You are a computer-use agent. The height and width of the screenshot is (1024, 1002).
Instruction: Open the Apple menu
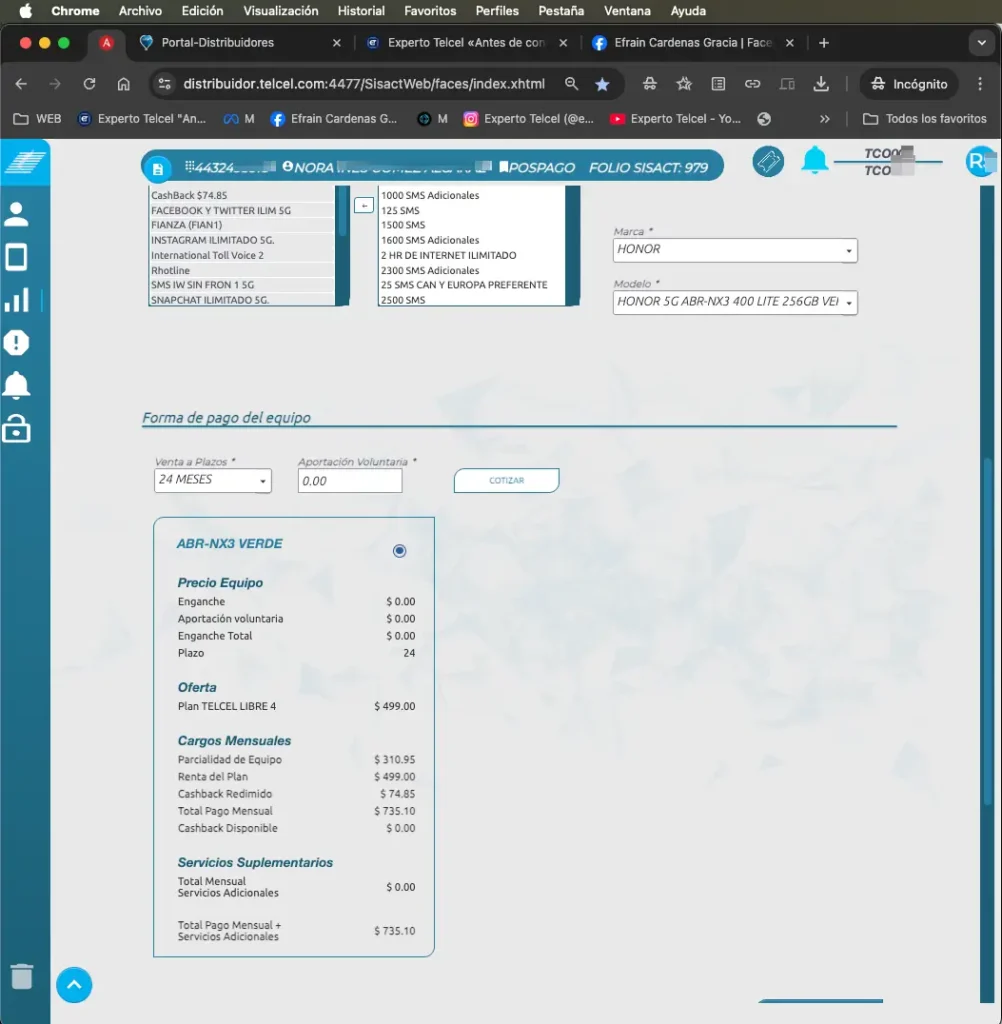point(25,11)
